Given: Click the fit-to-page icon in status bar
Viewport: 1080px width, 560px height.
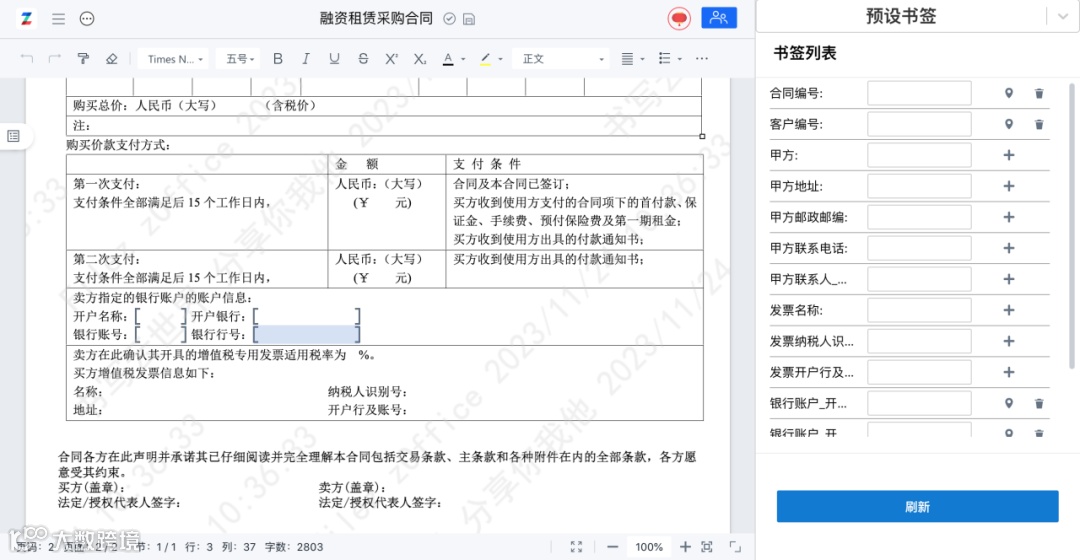Looking at the screenshot, I should [x=707, y=547].
